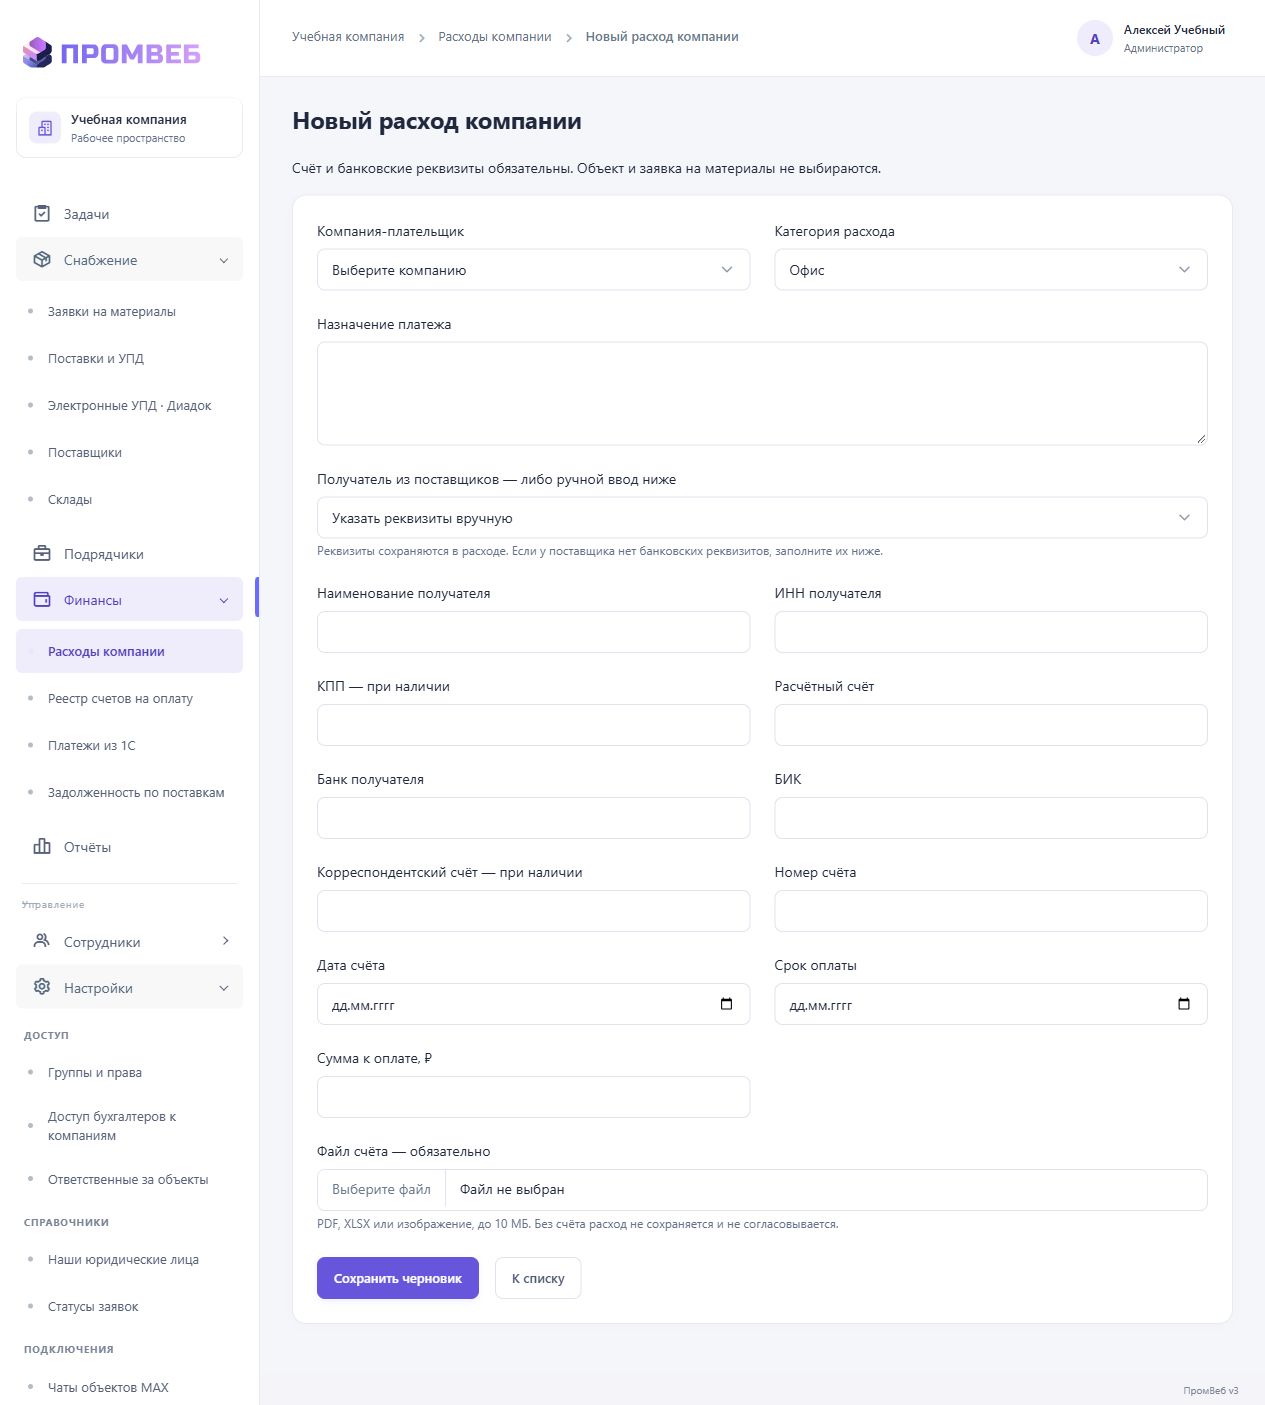Go to Поставки и УПД
1265x1405 pixels.
[x=96, y=359]
